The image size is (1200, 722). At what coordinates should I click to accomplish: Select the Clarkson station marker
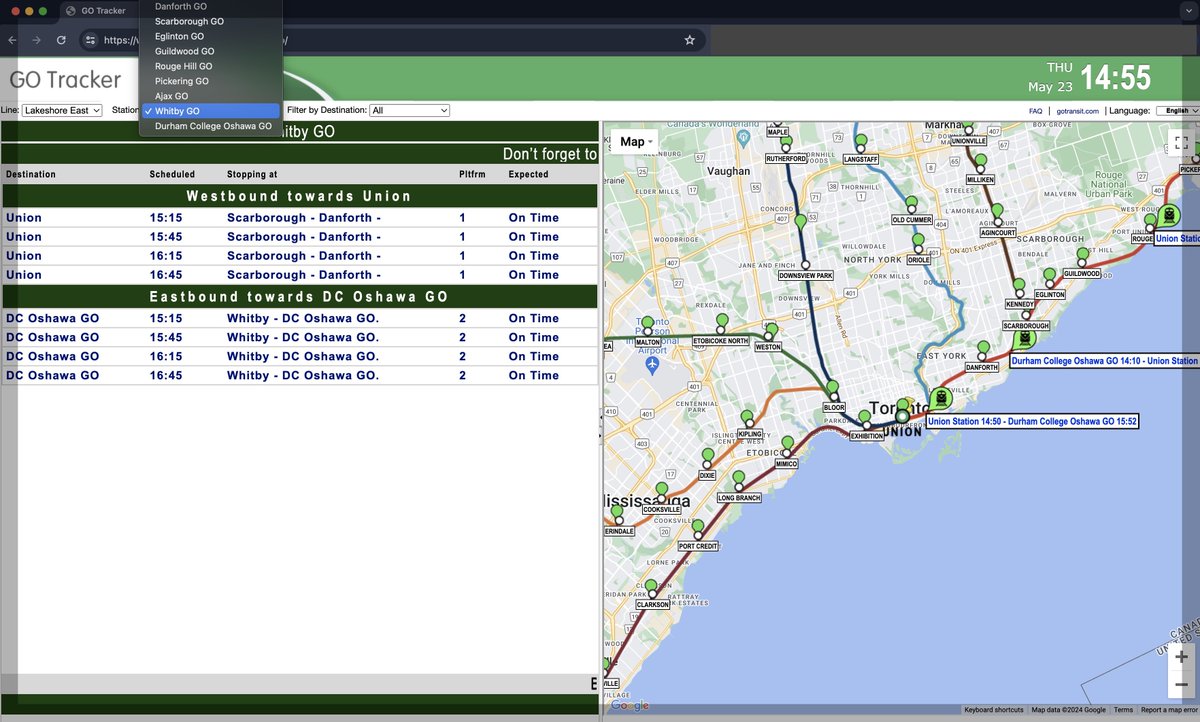tap(652, 588)
